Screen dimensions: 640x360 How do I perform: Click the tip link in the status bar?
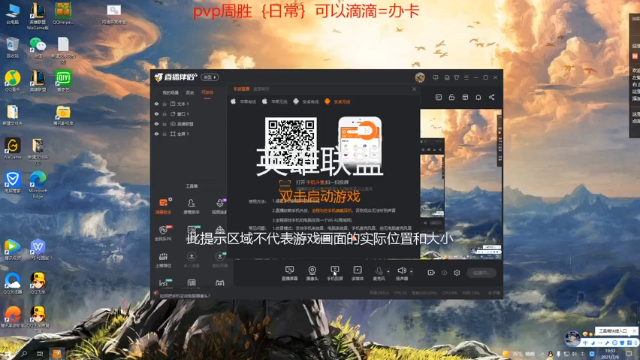184,296
